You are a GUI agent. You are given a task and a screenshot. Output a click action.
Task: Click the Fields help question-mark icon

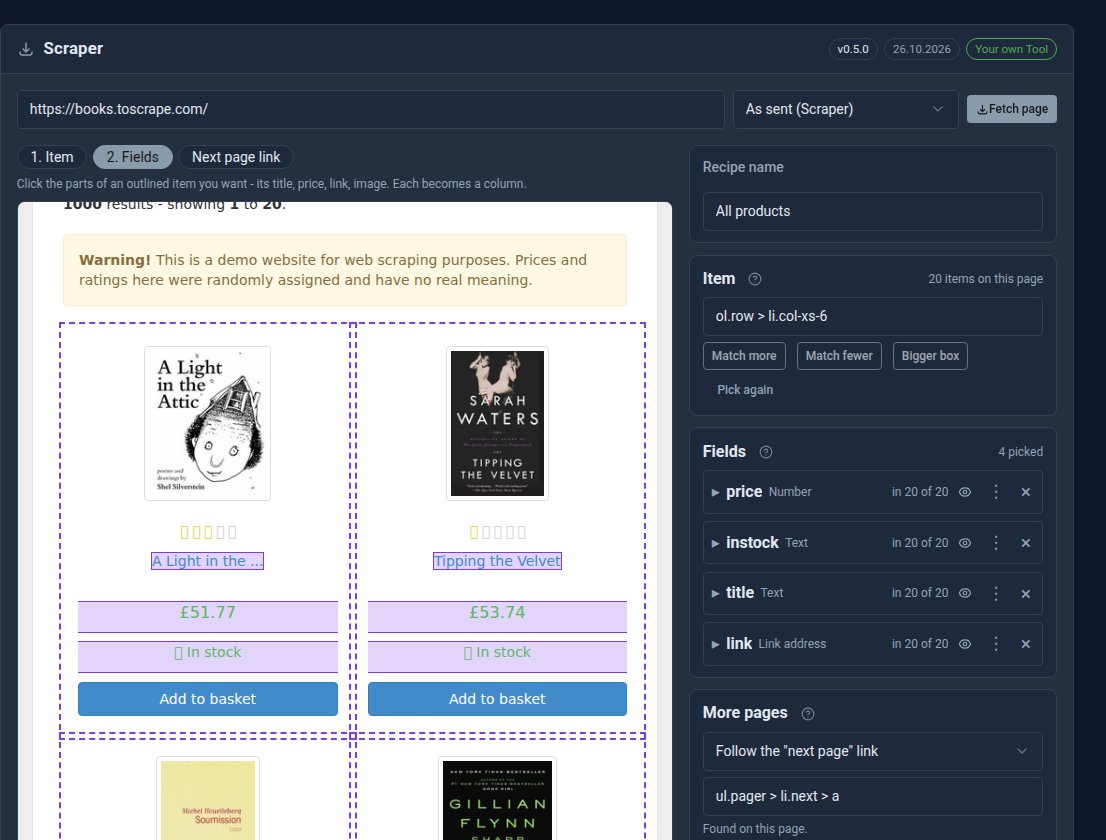[766, 452]
